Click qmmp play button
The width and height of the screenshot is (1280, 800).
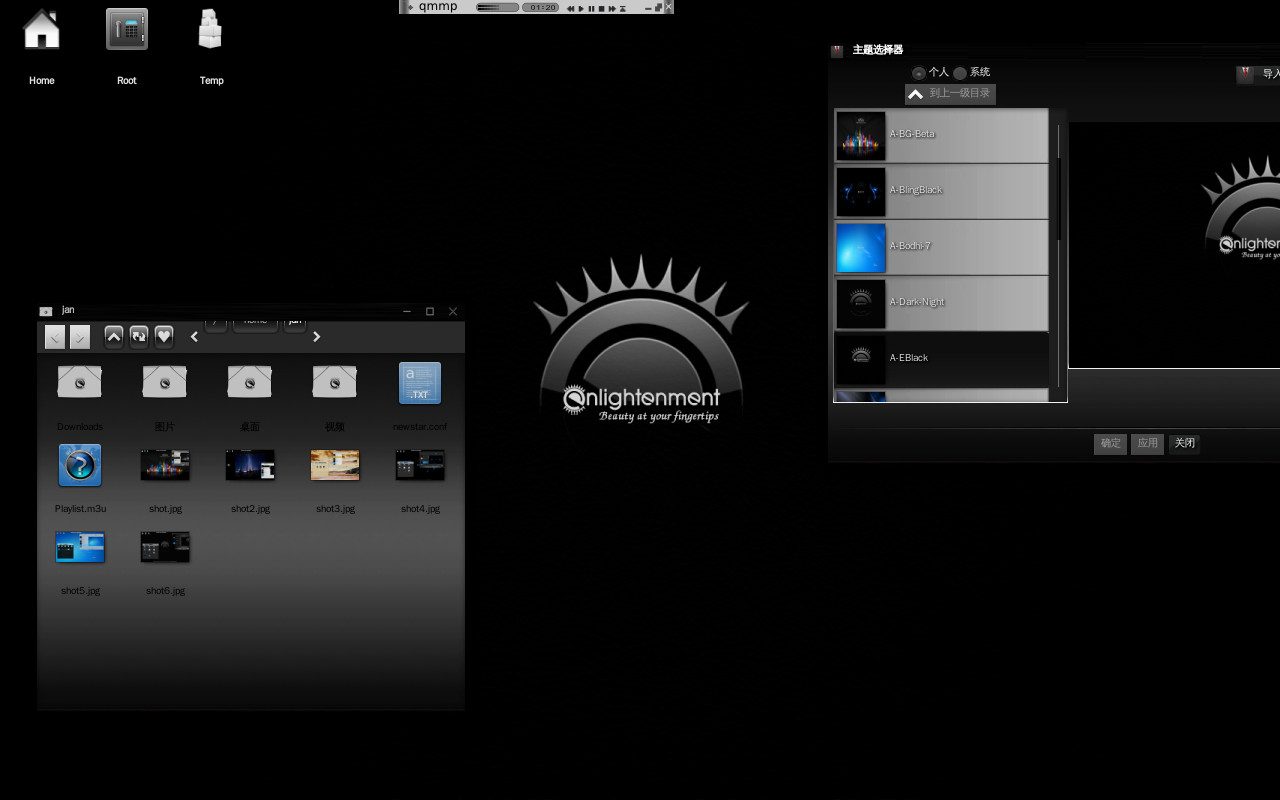[x=581, y=8]
